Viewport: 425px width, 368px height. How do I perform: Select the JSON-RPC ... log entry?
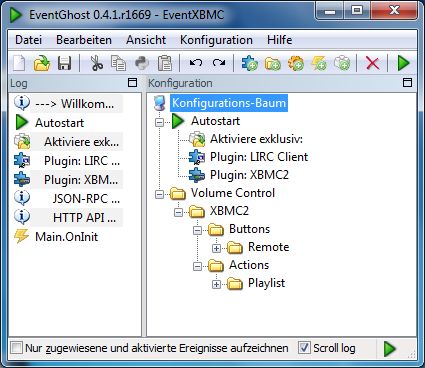click(86, 199)
